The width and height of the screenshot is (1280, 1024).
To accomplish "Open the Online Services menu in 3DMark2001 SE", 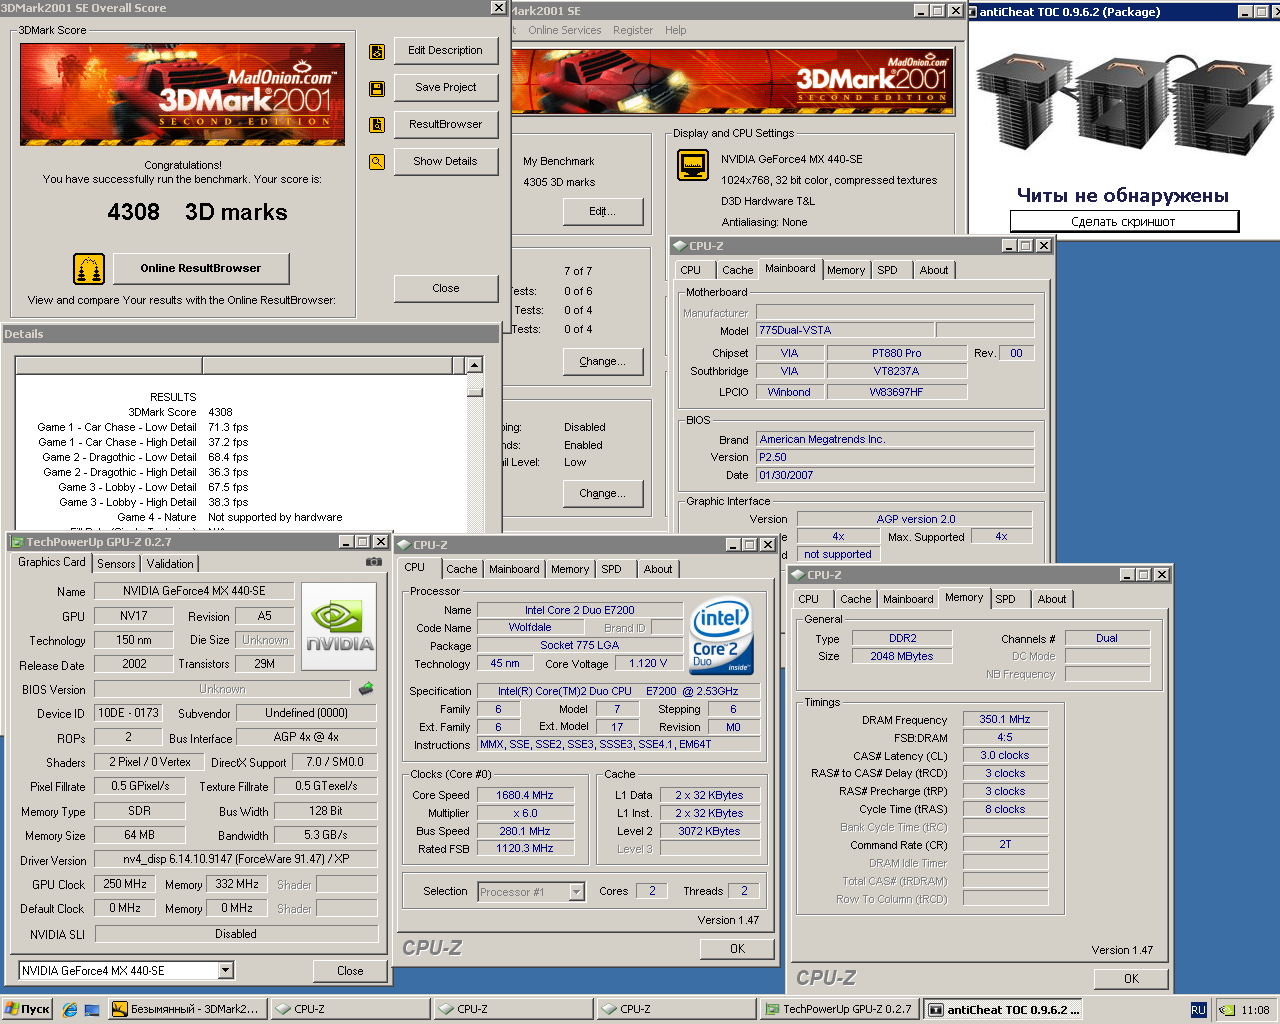I will (565, 30).
